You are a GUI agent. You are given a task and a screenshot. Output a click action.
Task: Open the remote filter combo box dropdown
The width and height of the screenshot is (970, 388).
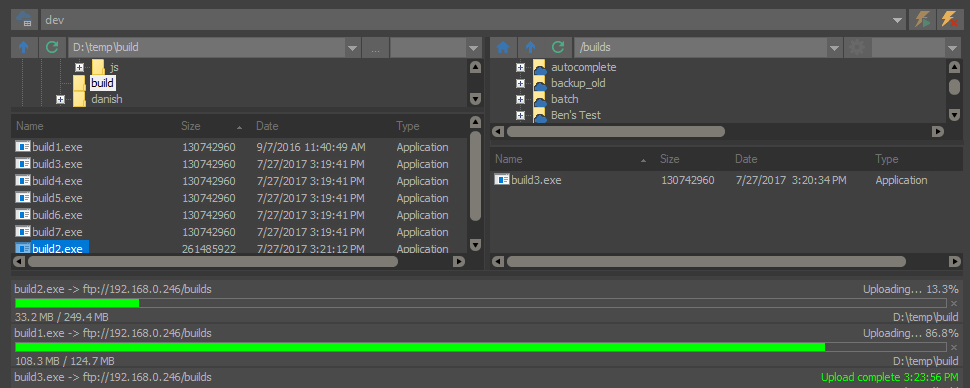point(953,48)
